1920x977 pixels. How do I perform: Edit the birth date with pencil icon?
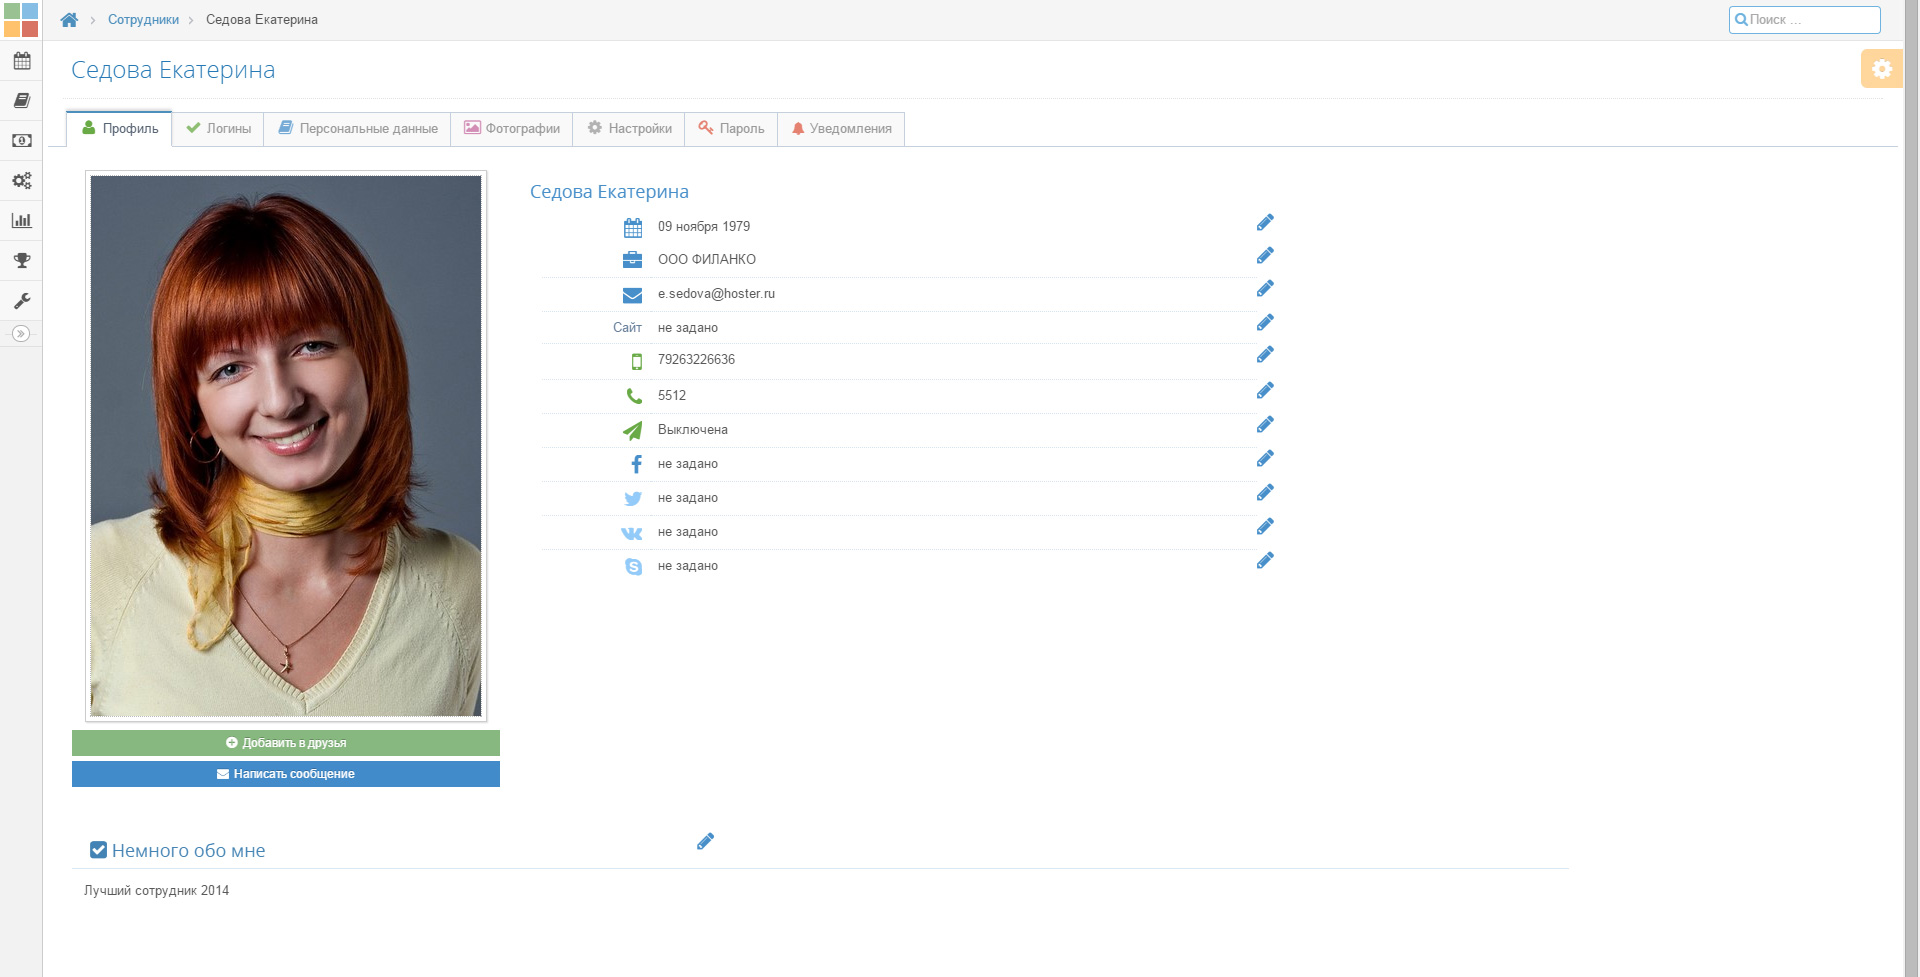tap(1265, 223)
